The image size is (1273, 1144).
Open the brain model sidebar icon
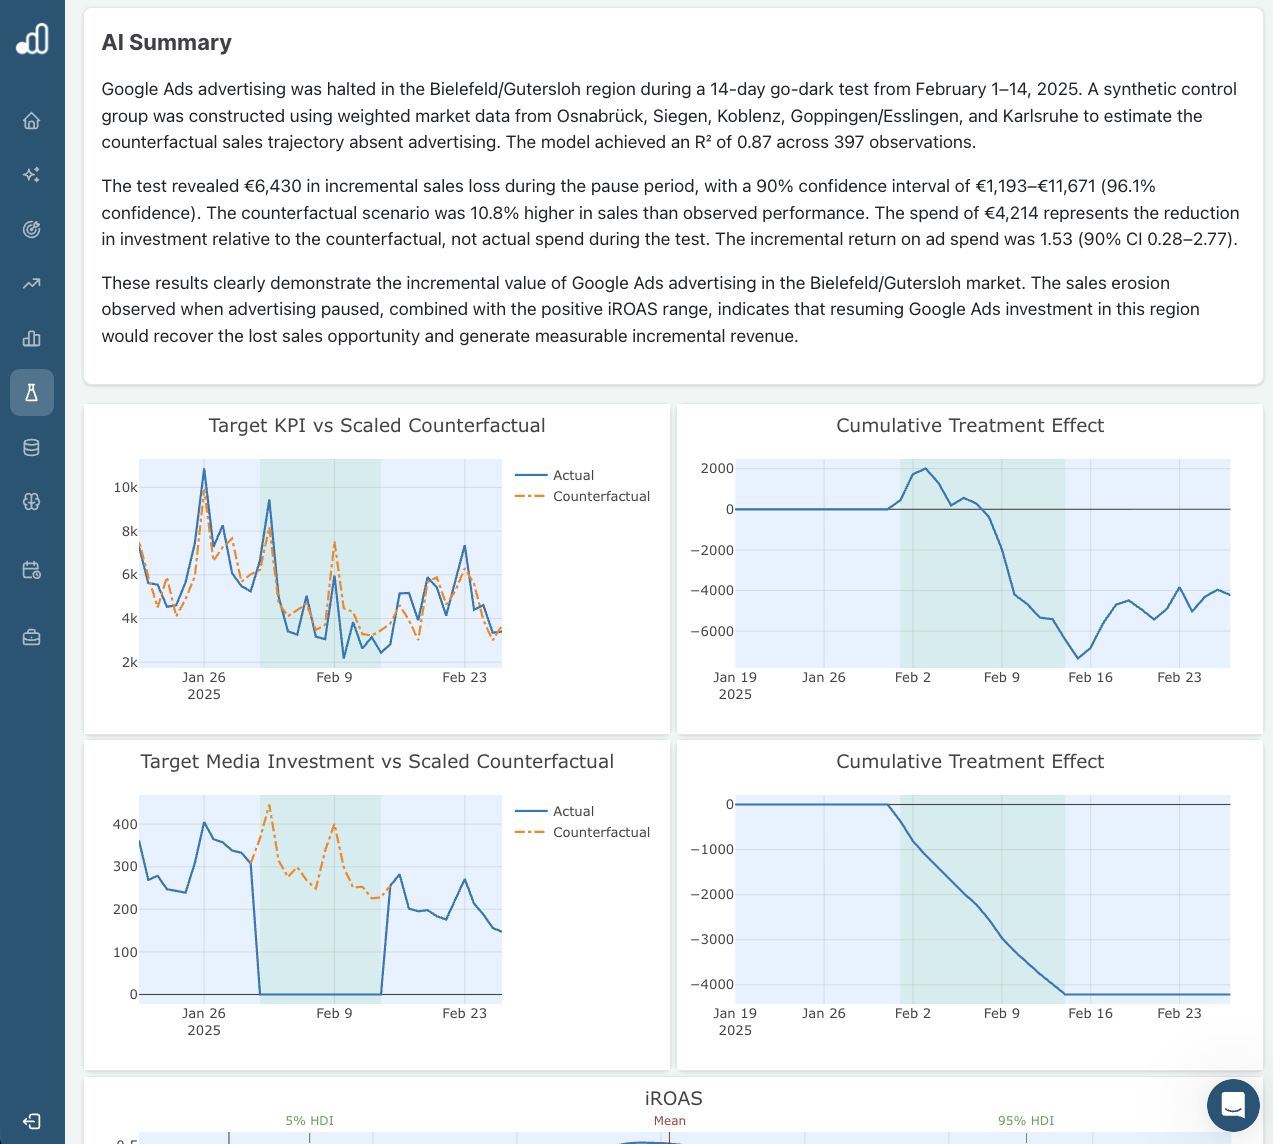[x=32, y=502]
